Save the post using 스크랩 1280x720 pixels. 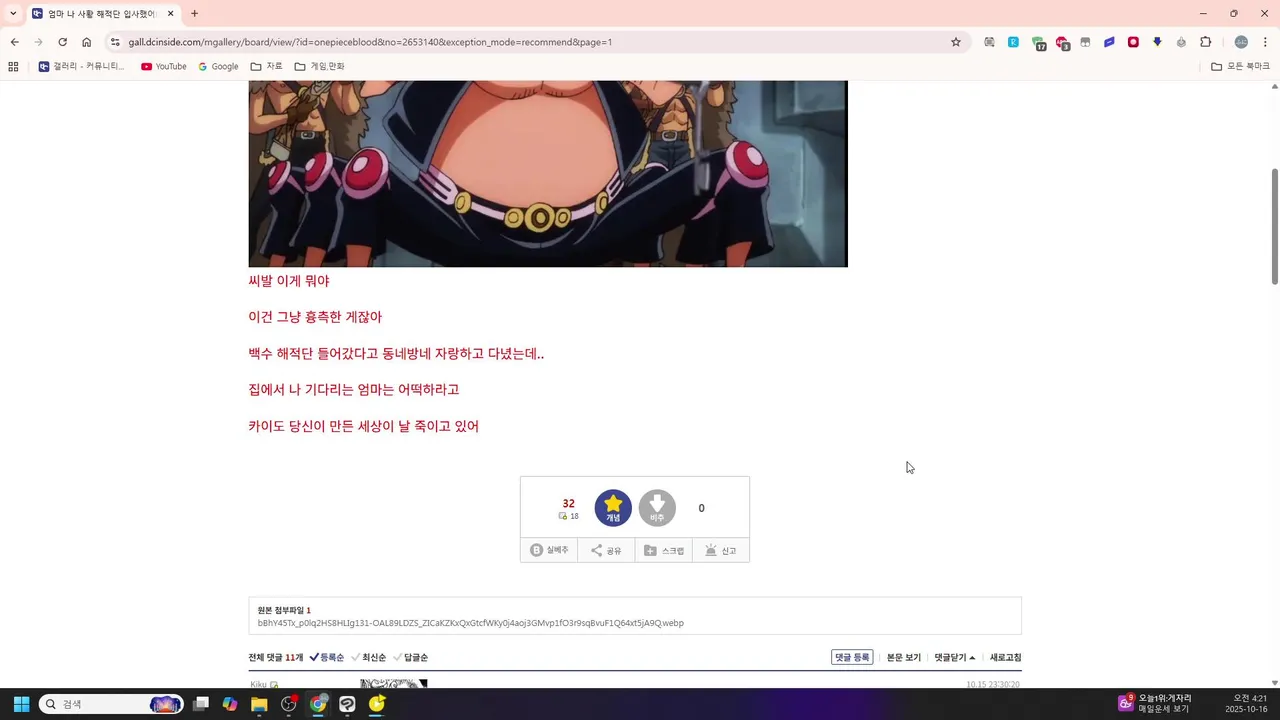tap(664, 550)
